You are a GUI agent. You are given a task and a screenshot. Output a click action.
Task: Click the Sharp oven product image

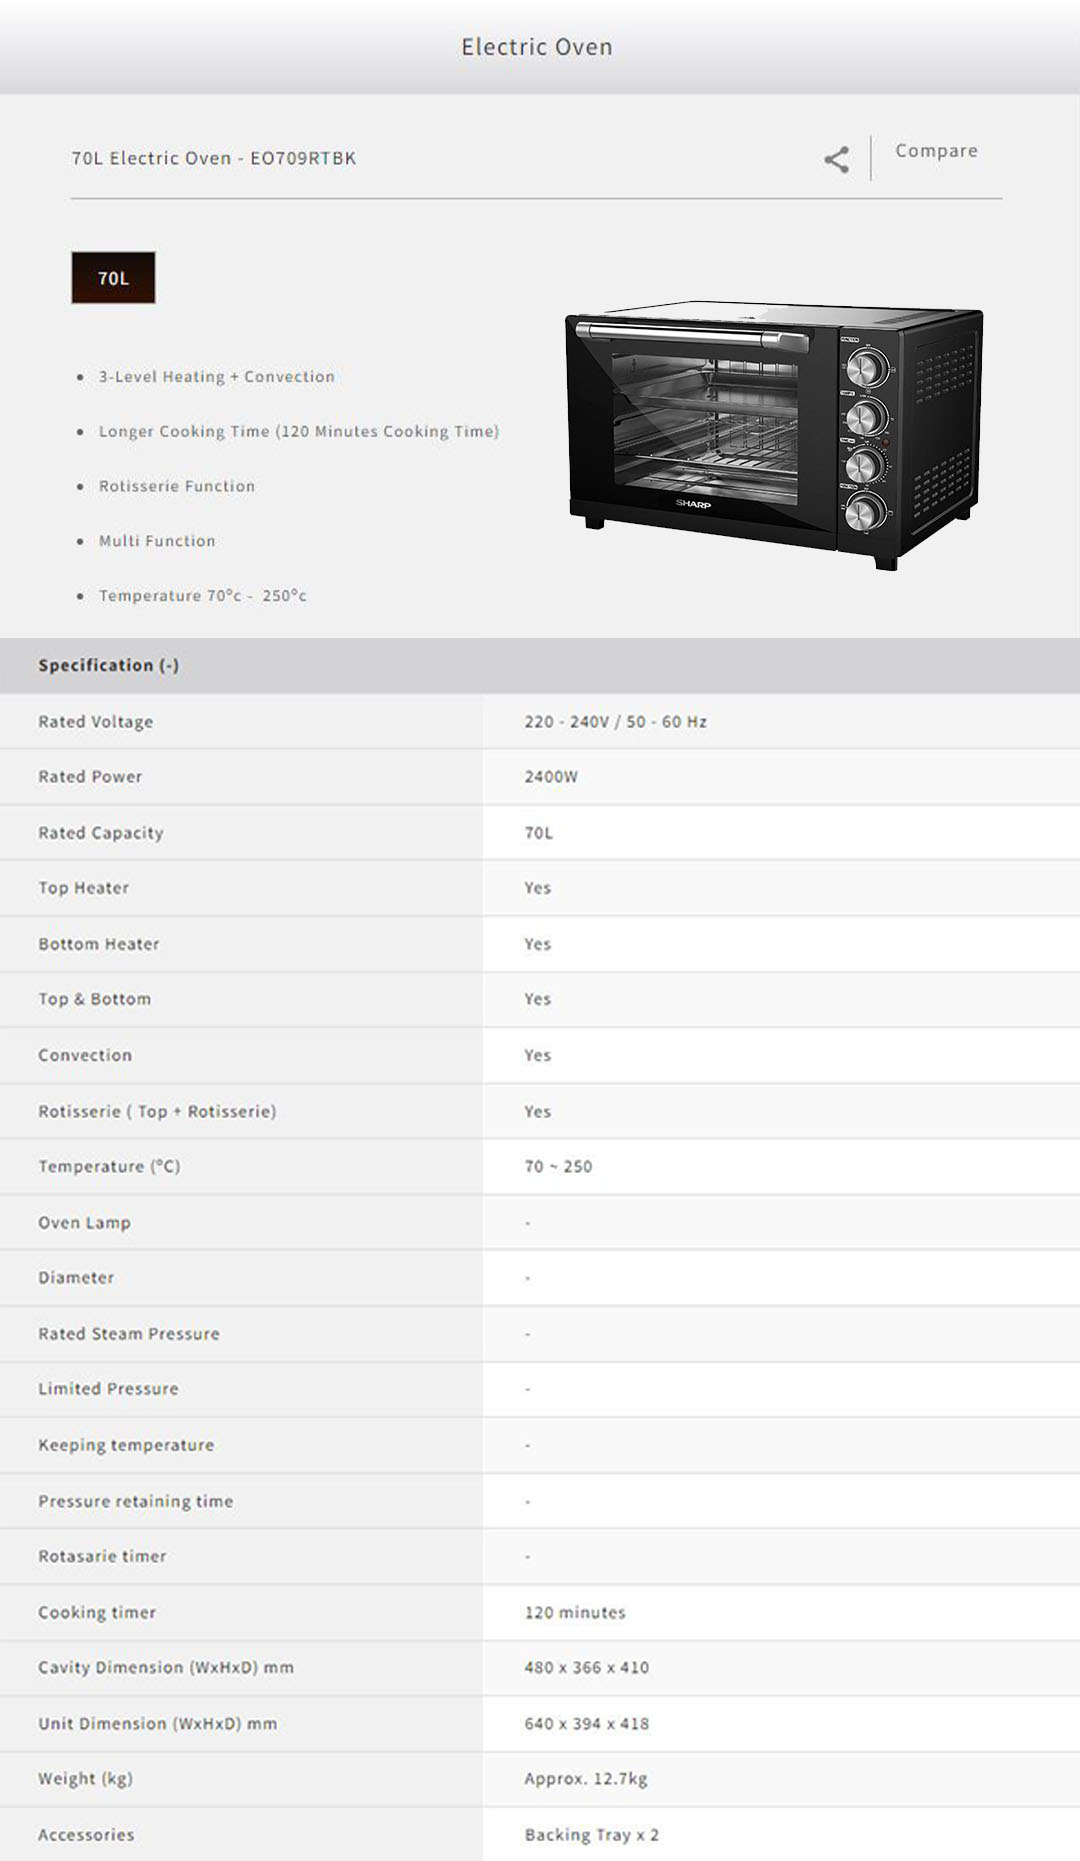coord(774,435)
